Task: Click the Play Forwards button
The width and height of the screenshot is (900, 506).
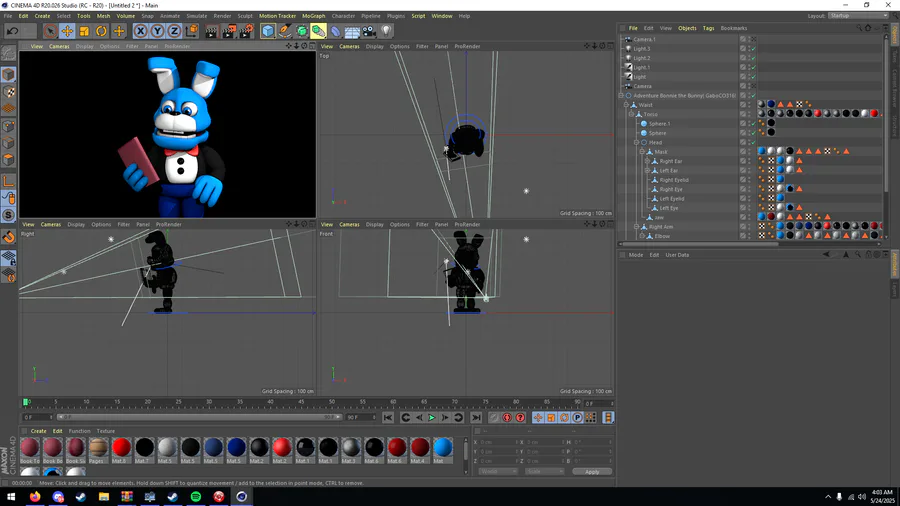Action: coord(432,418)
